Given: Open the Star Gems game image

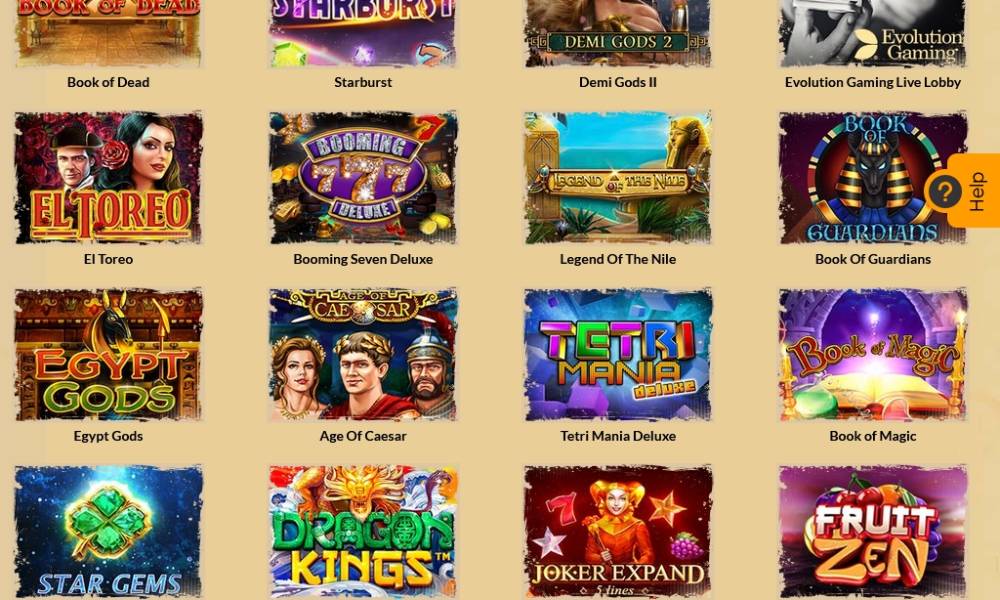Looking at the screenshot, I should click(x=108, y=532).
